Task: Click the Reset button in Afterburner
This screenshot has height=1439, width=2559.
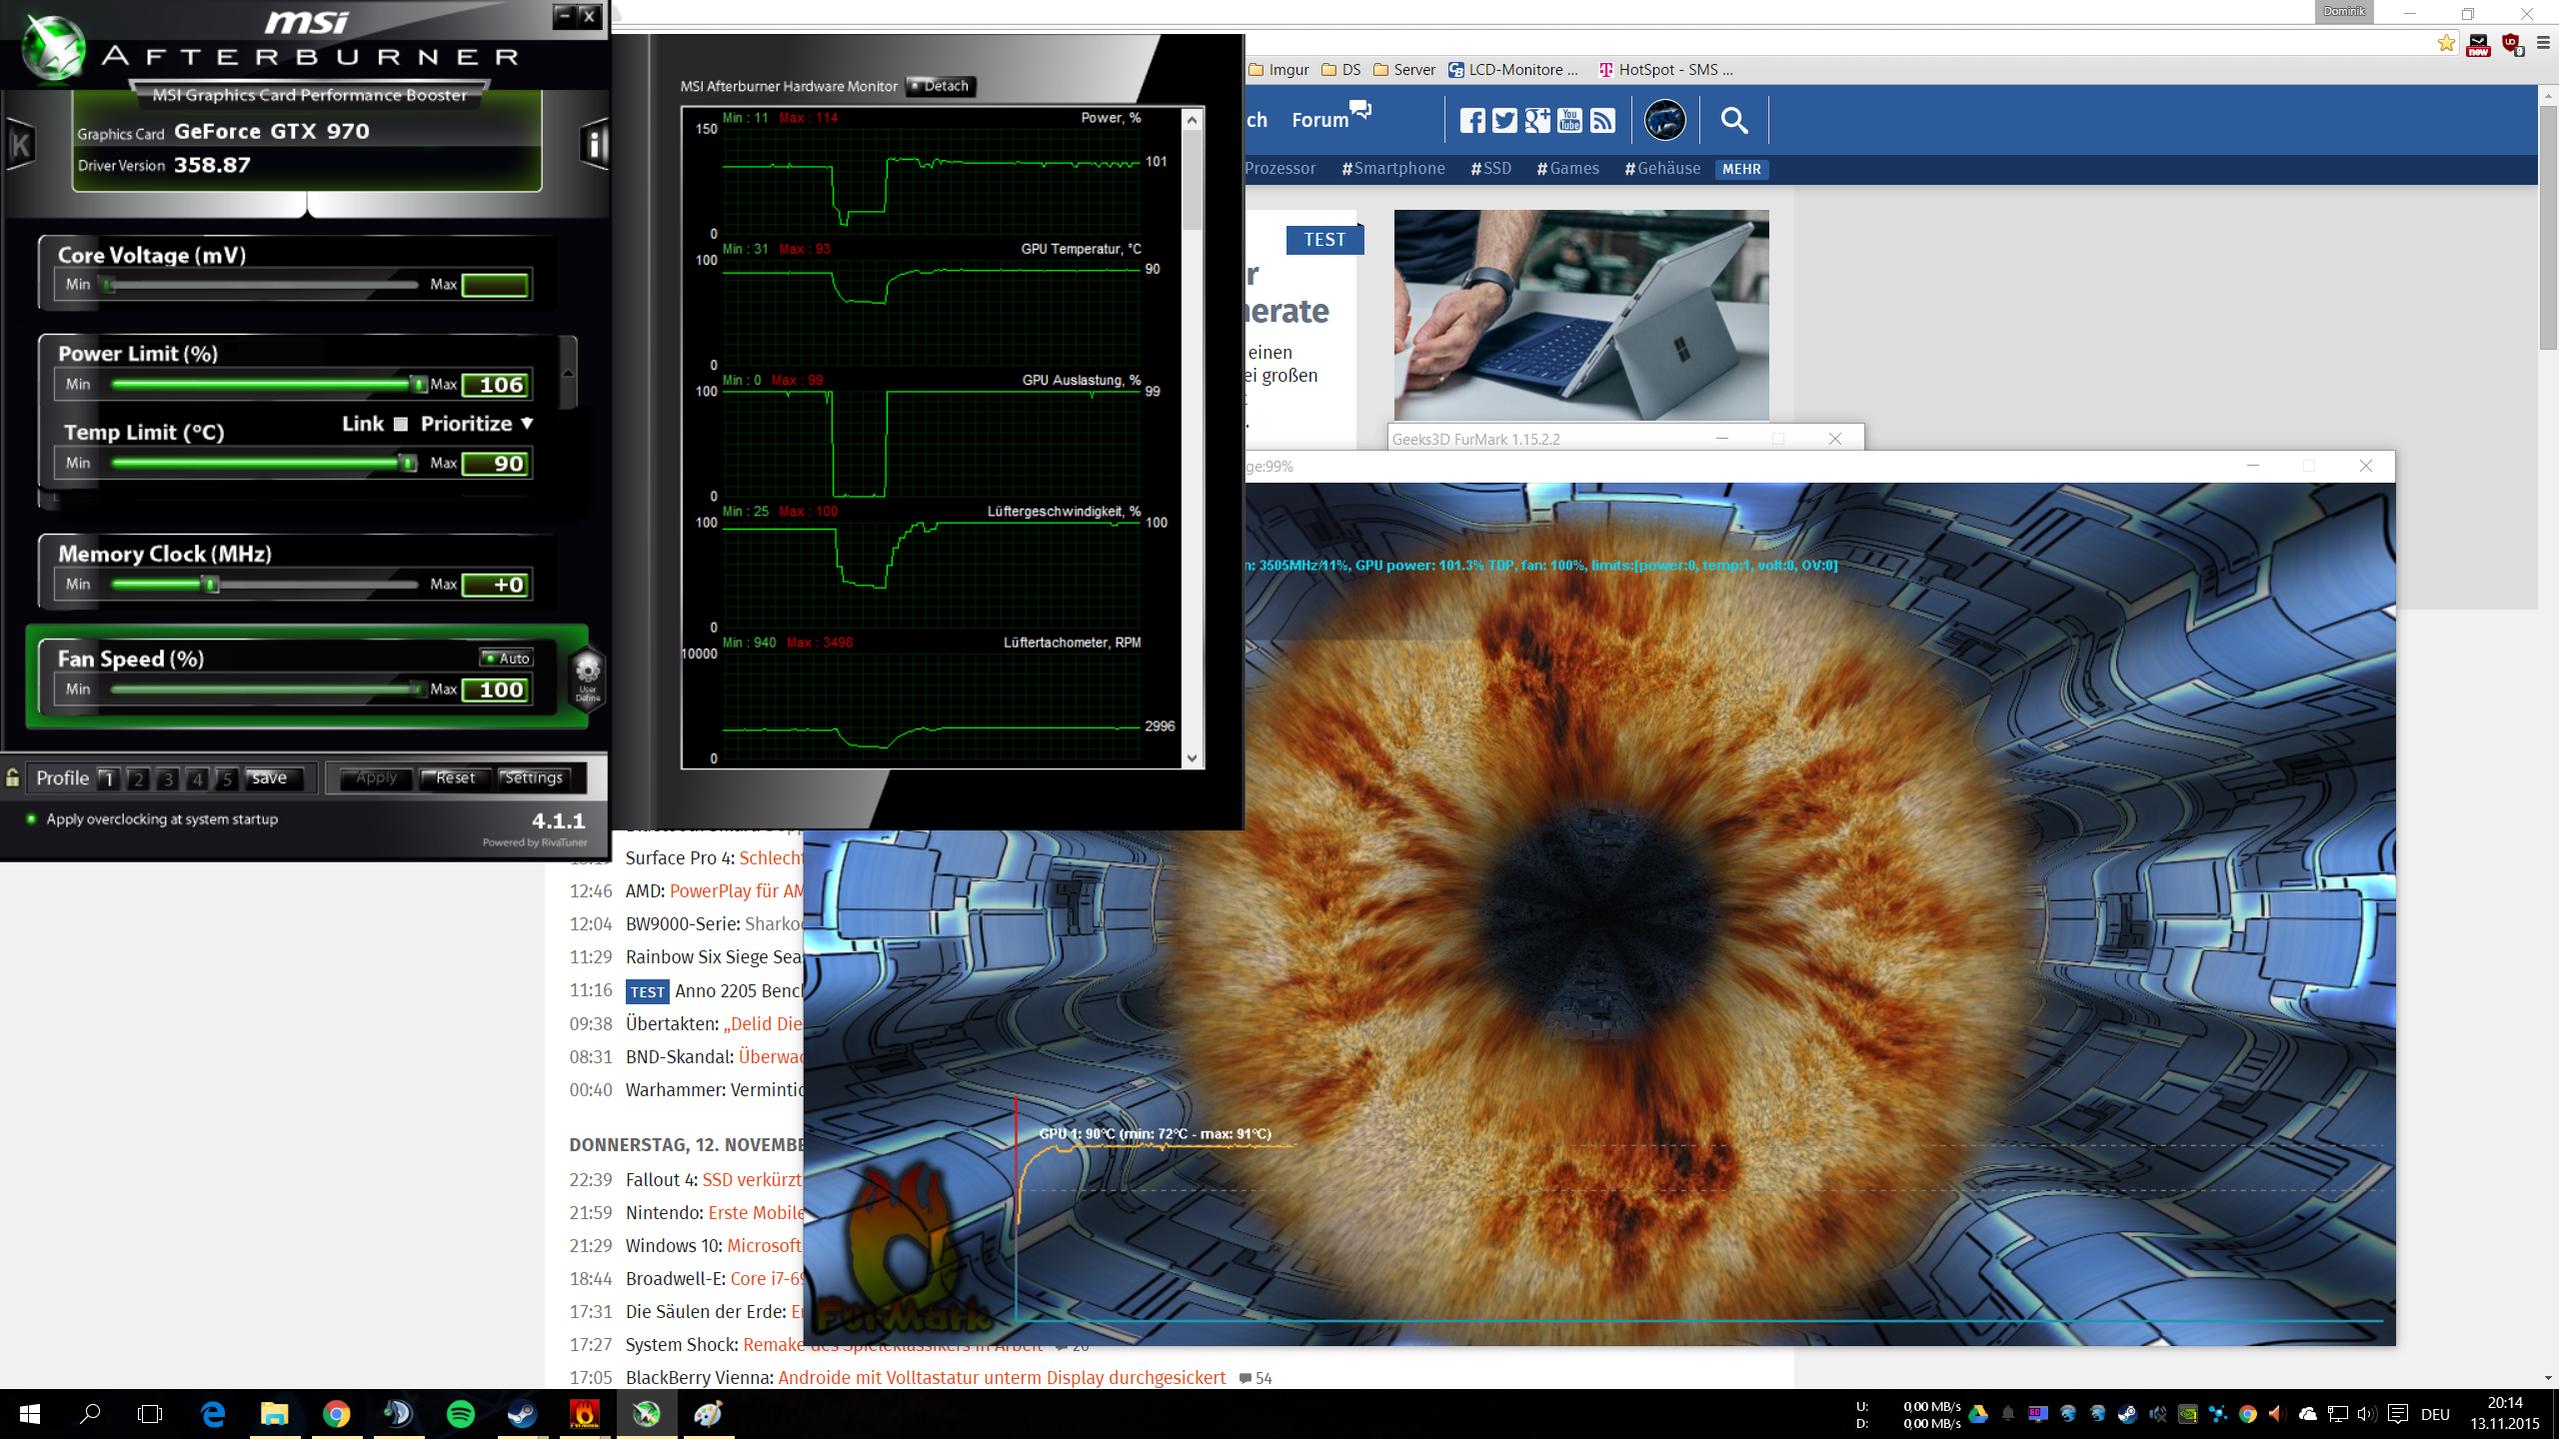Action: point(455,778)
